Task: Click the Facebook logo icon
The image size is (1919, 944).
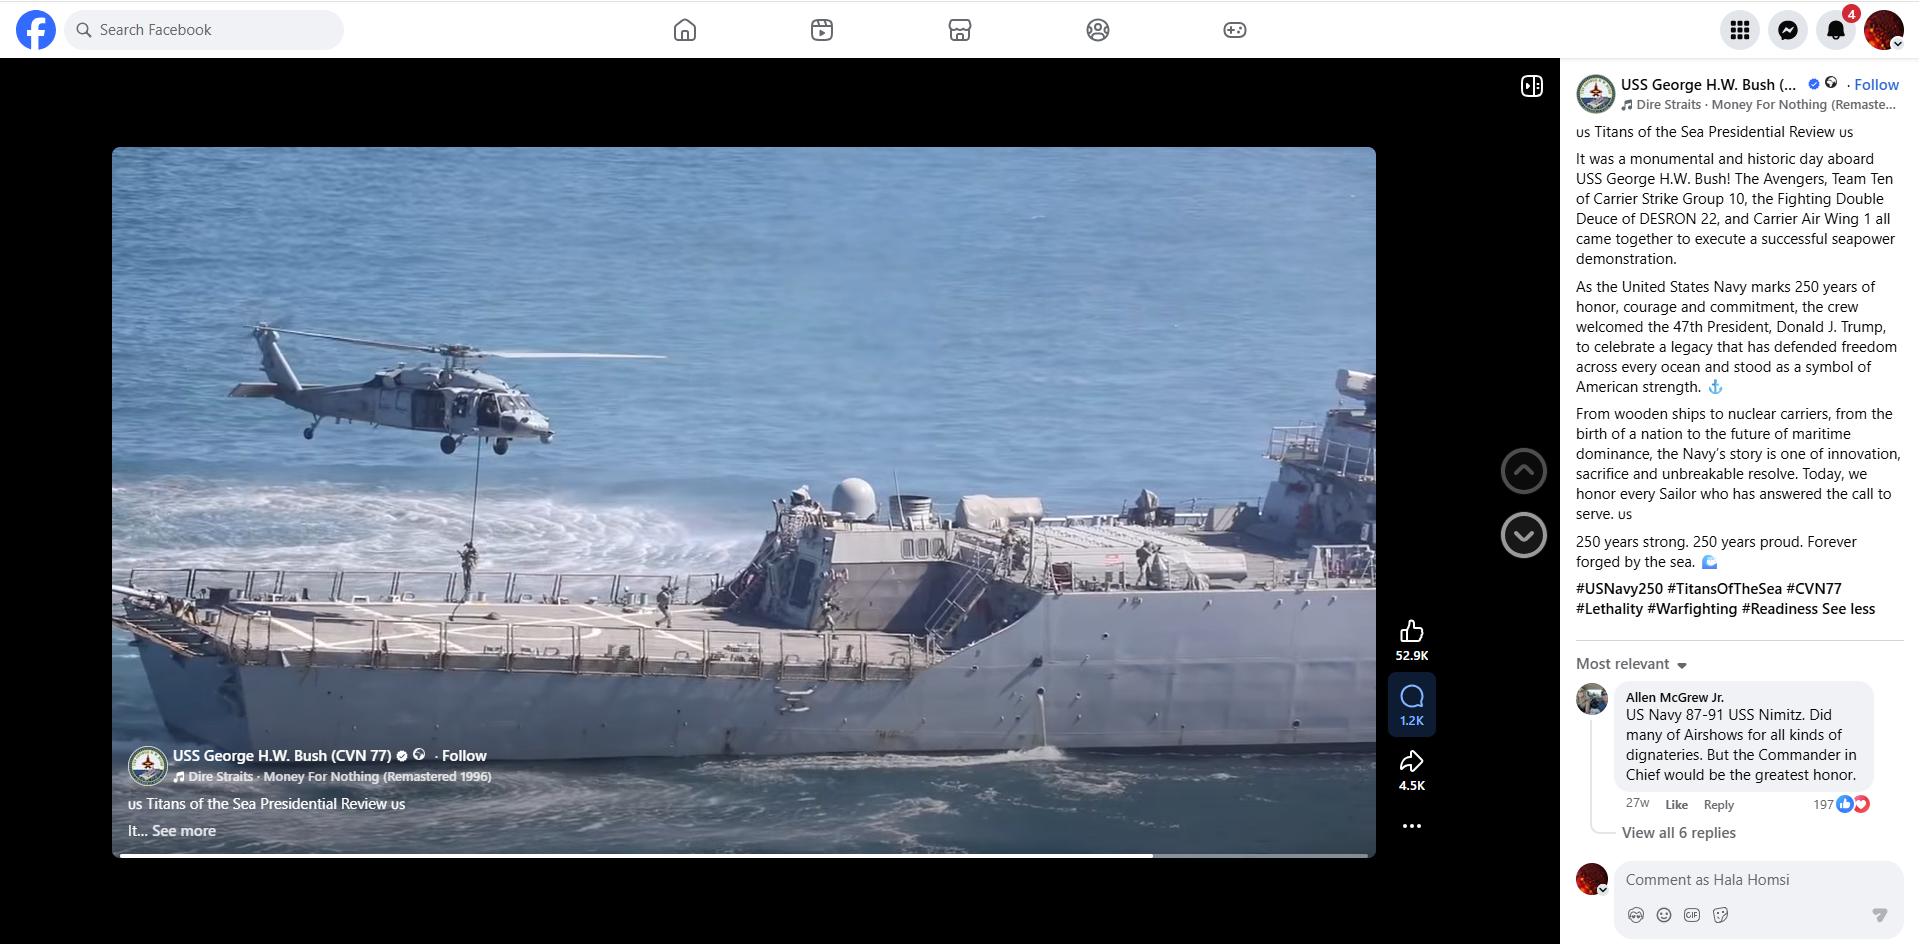Action: (x=36, y=30)
